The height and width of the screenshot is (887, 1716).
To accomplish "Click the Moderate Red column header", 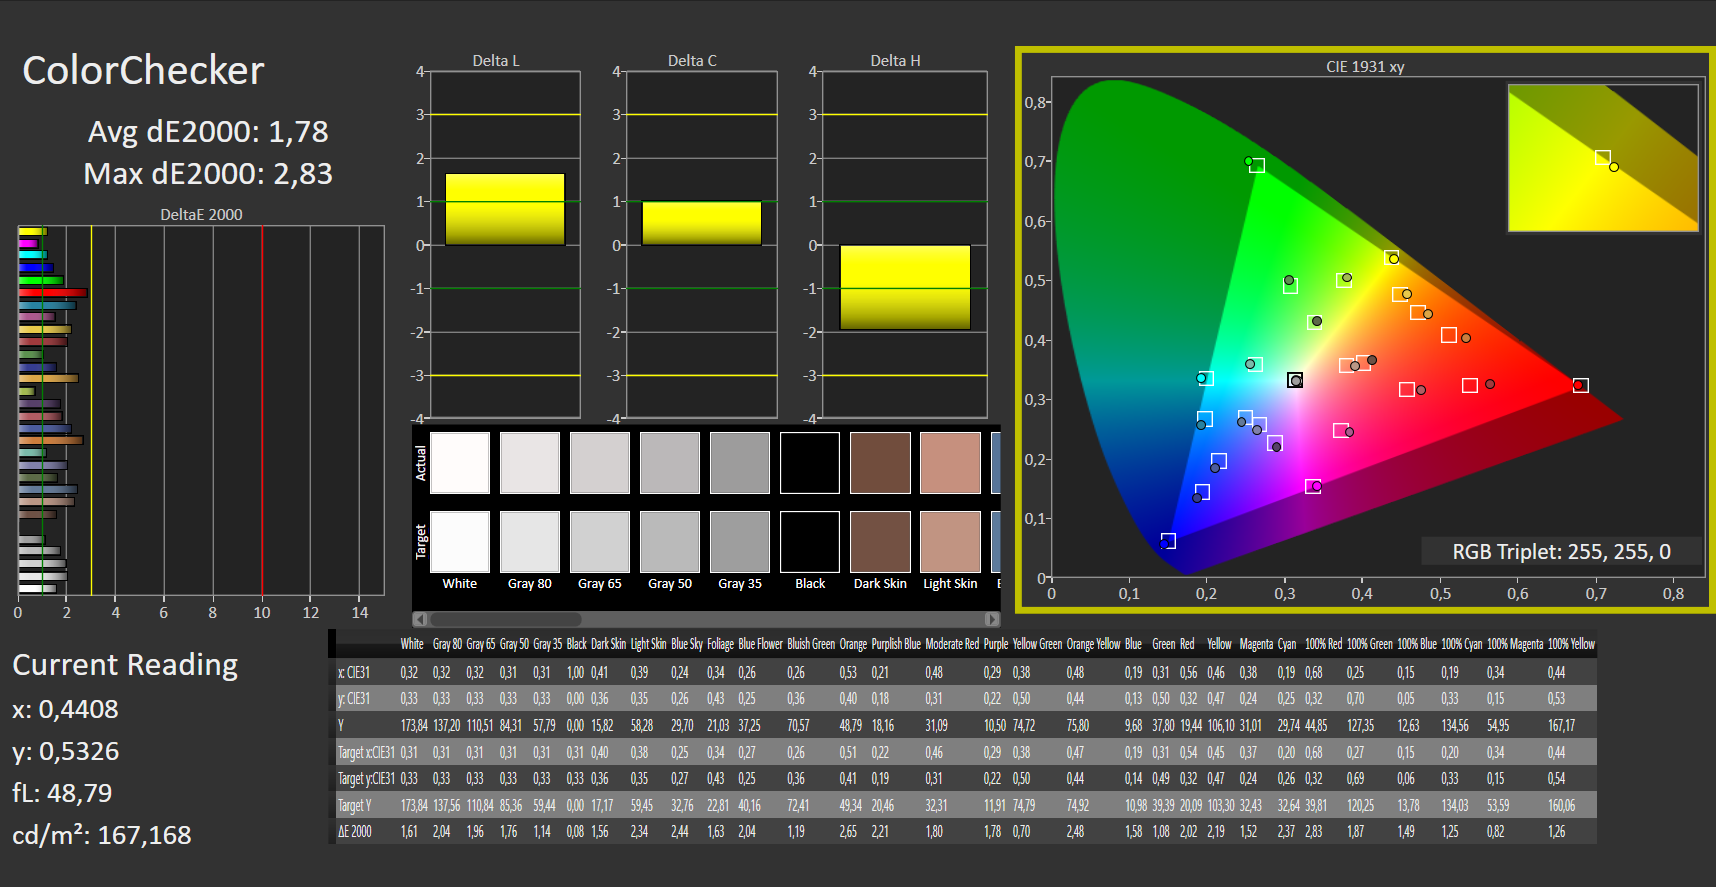I will (951, 645).
